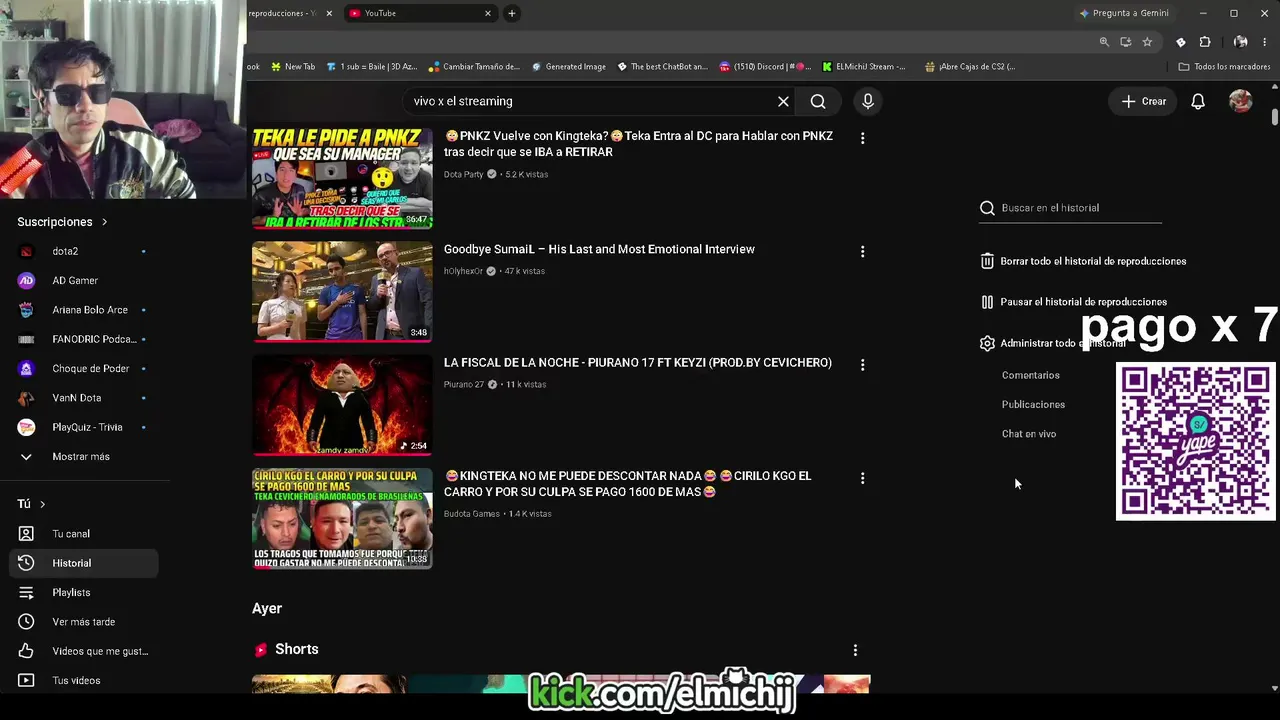1280x720 pixels.
Task: Open the Generated Image bookmark
Action: pyautogui.click(x=568, y=67)
